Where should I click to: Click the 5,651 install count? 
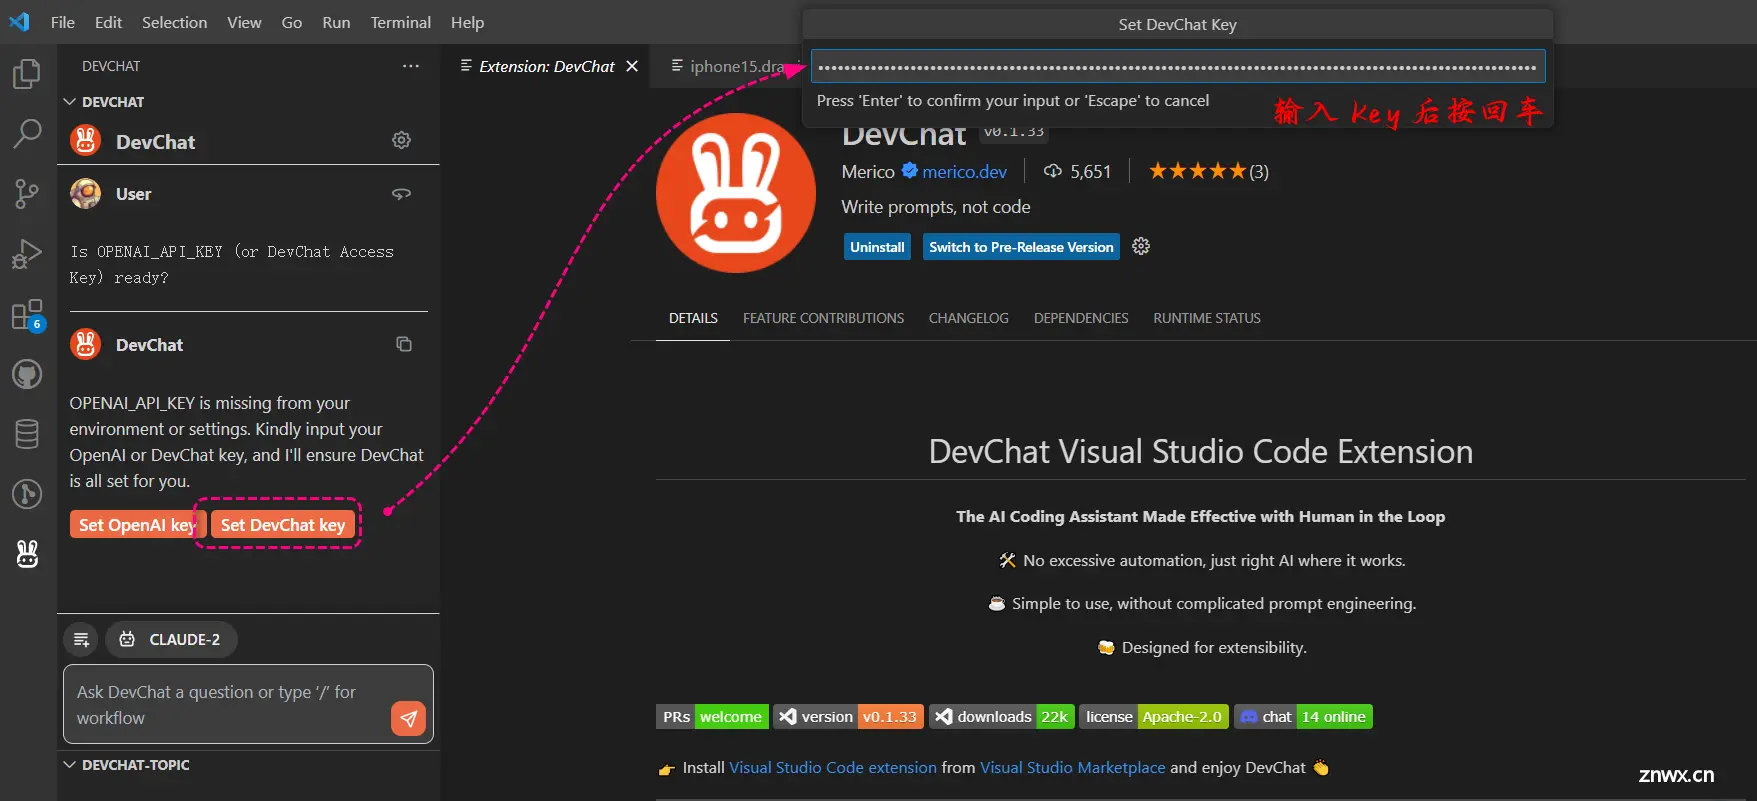1077,171
